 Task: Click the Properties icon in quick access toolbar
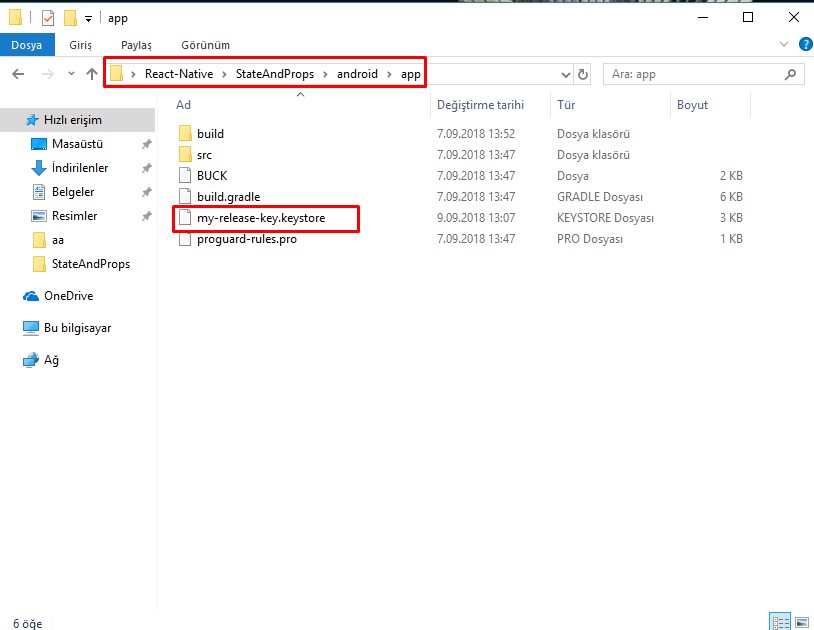[x=47, y=18]
